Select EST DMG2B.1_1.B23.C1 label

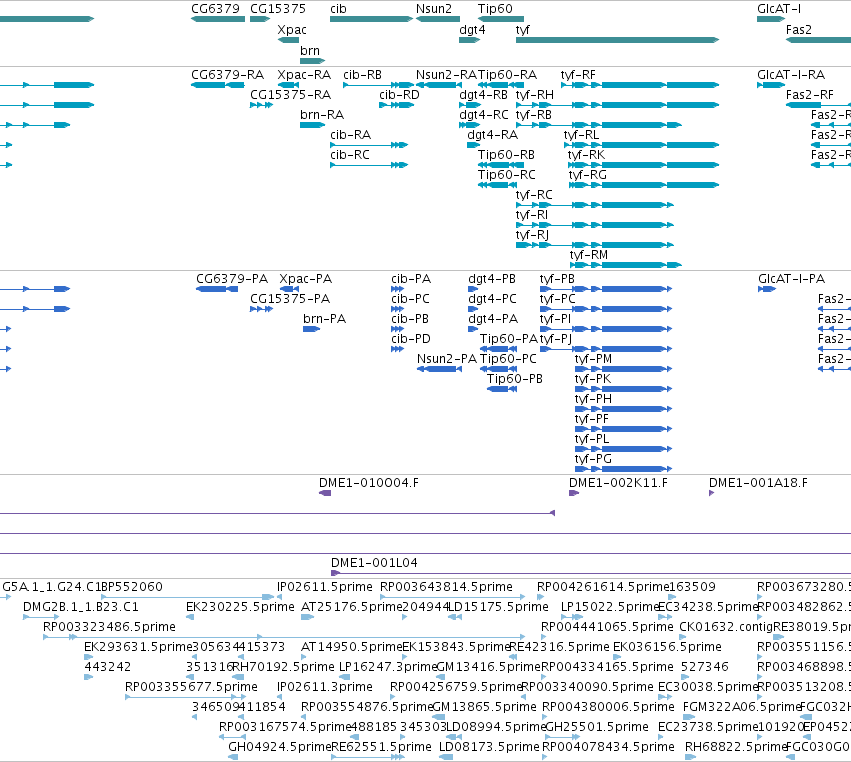pyautogui.click(x=81, y=607)
